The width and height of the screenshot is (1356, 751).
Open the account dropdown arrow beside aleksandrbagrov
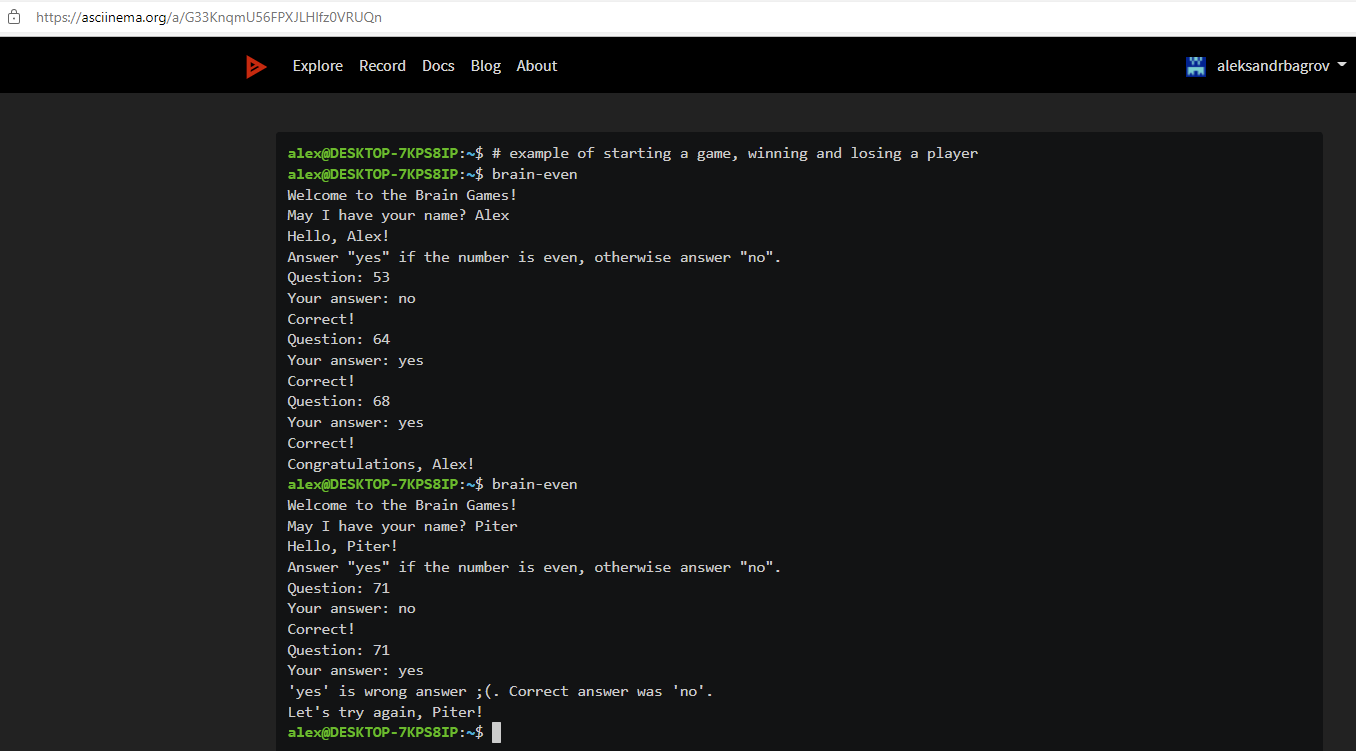pyautogui.click(x=1343, y=65)
